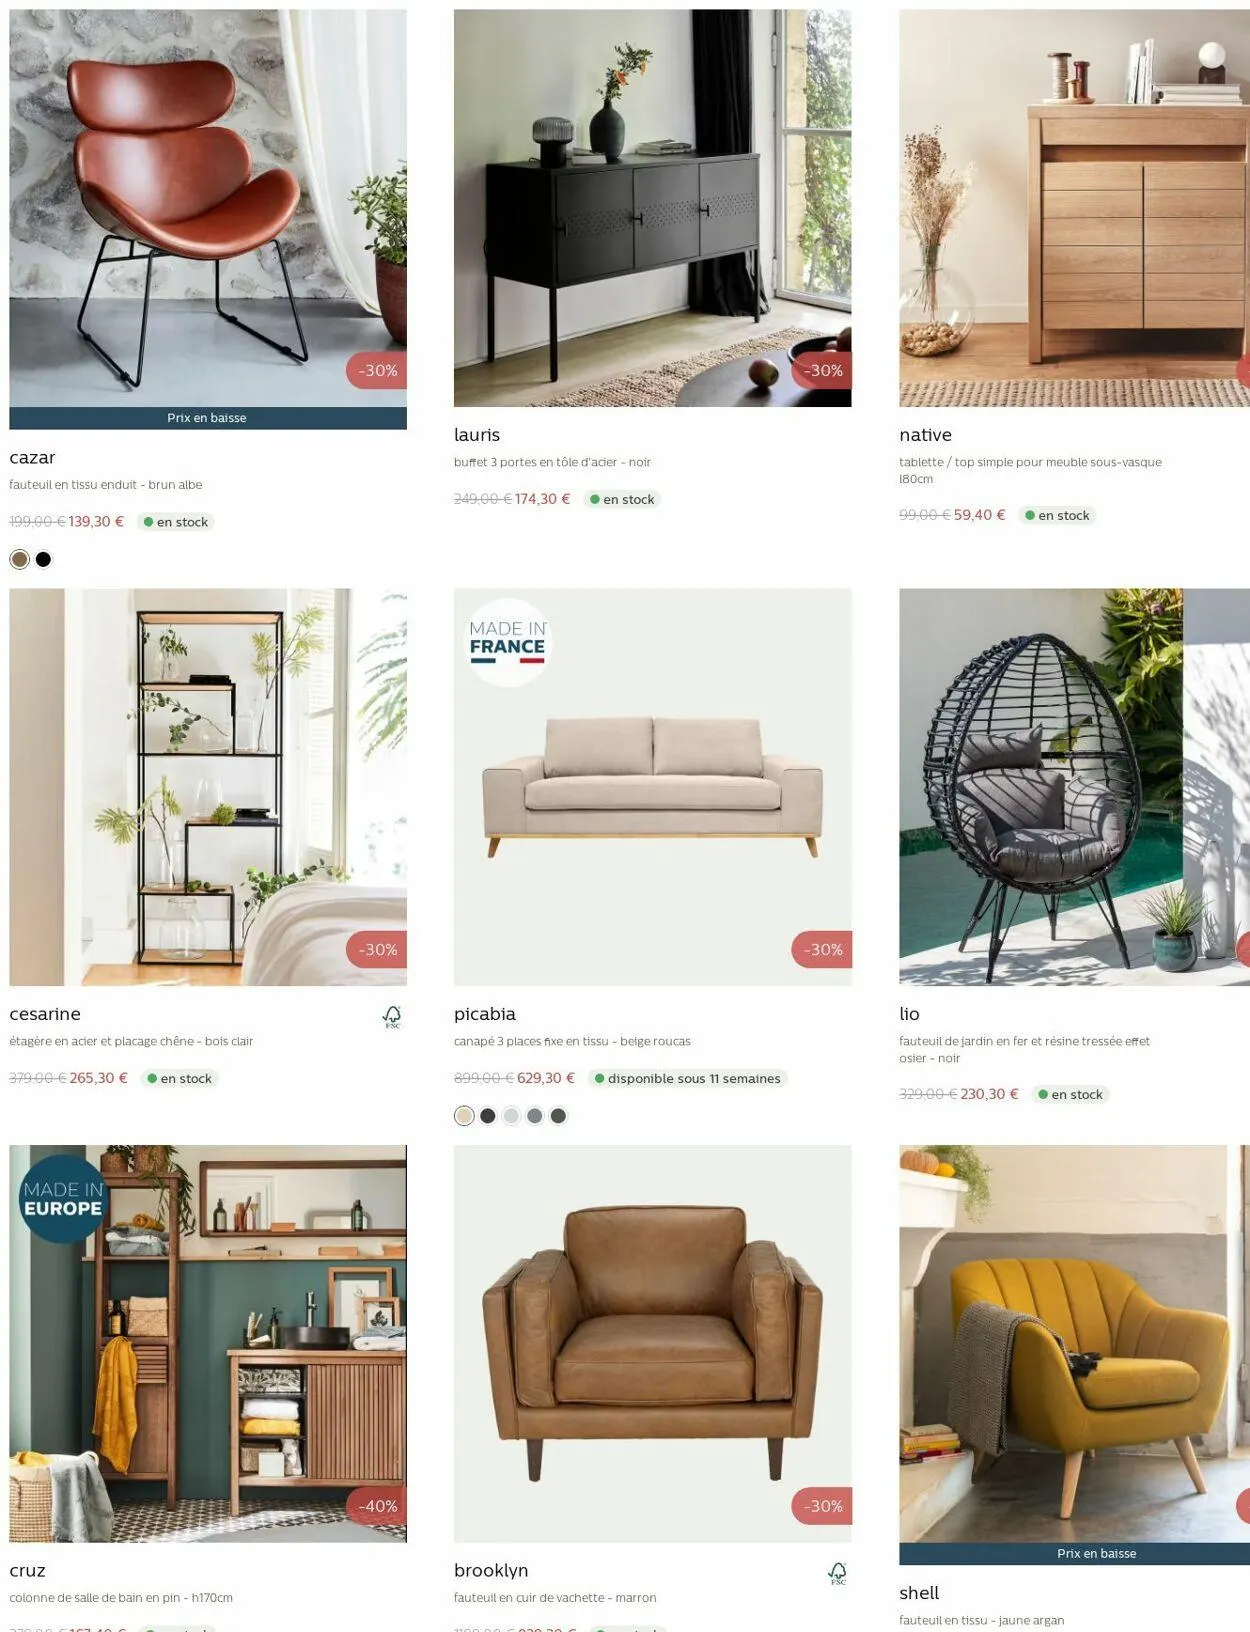This screenshot has width=1250, height=1632.
Task: Click the Prix en baisse banner under cazar
Action: [x=208, y=418]
